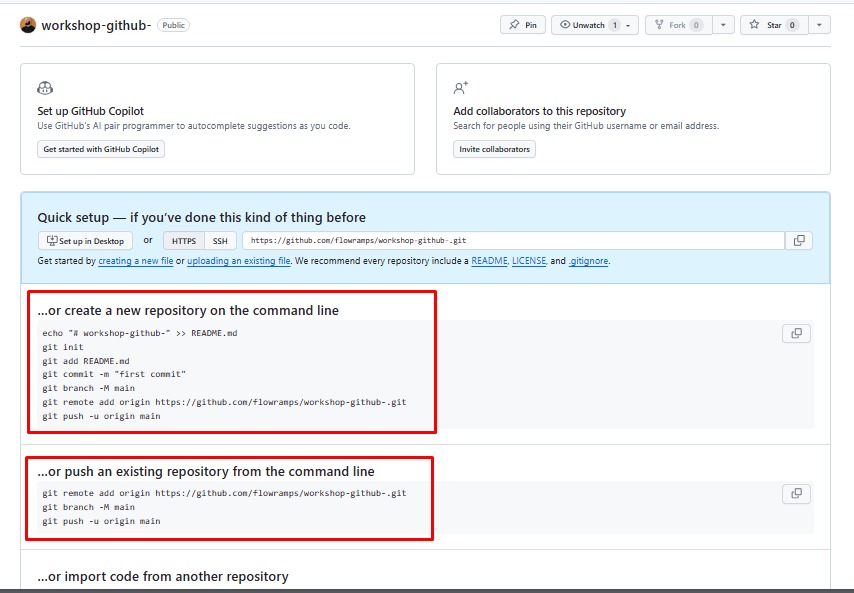Pin the workshop-github- repository
This screenshot has height=593, width=854.
(523, 25)
